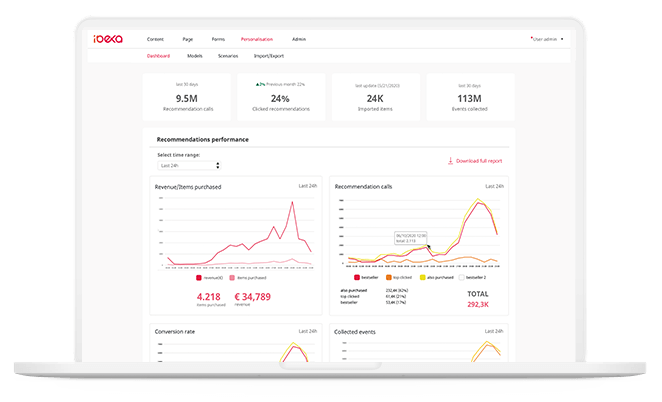
Task: Click the time range stepper arrows
Action: click(218, 166)
